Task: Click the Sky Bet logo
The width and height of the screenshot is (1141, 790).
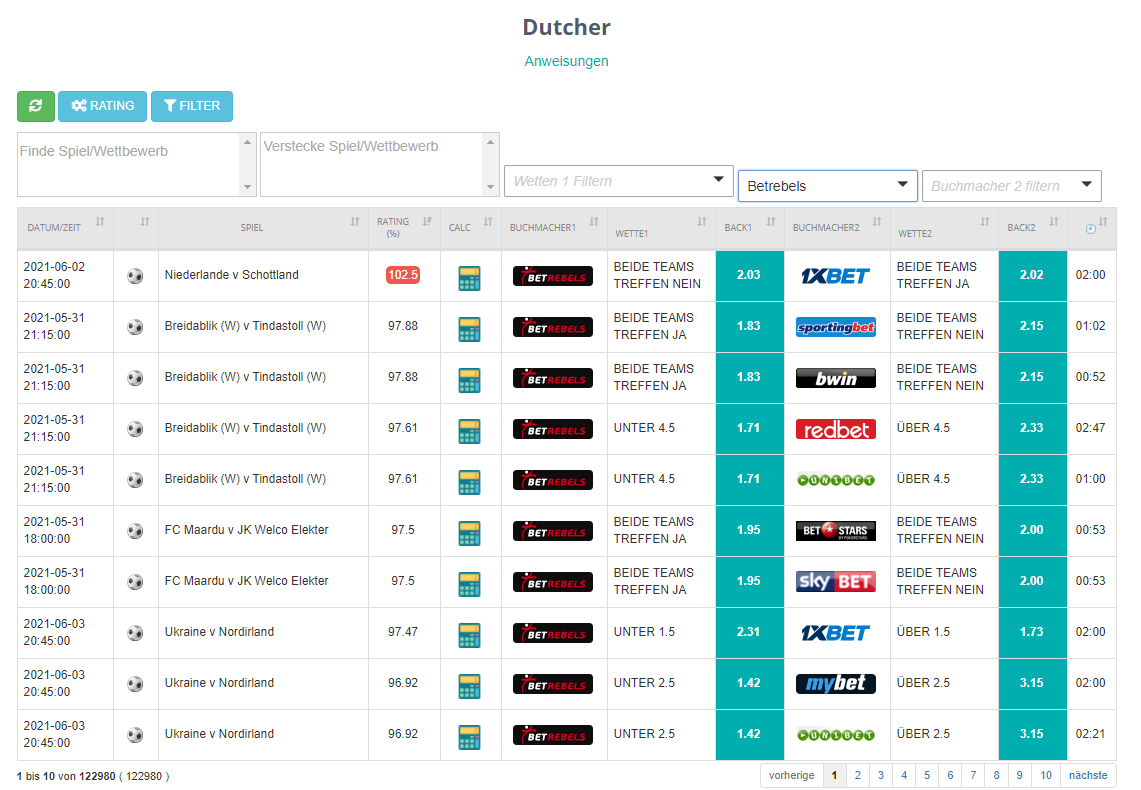Action: (x=835, y=582)
